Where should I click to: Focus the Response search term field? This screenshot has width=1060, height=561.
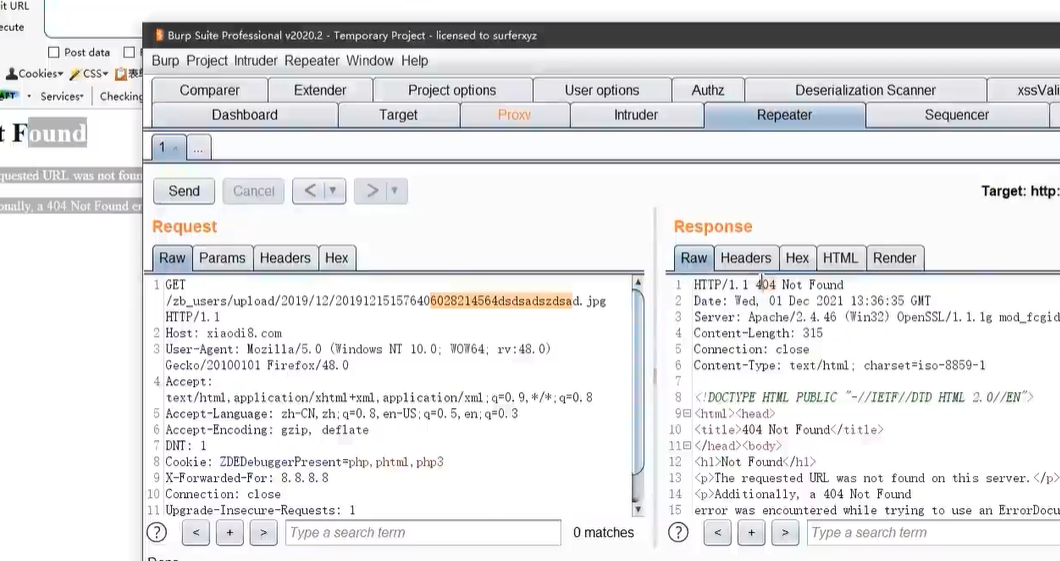click(934, 533)
